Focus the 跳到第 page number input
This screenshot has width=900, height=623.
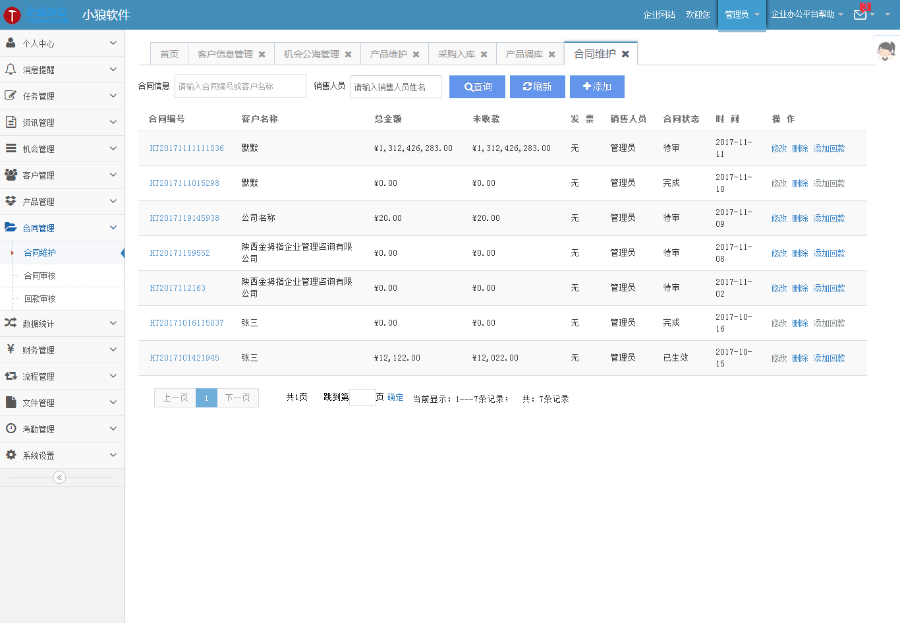(x=362, y=398)
